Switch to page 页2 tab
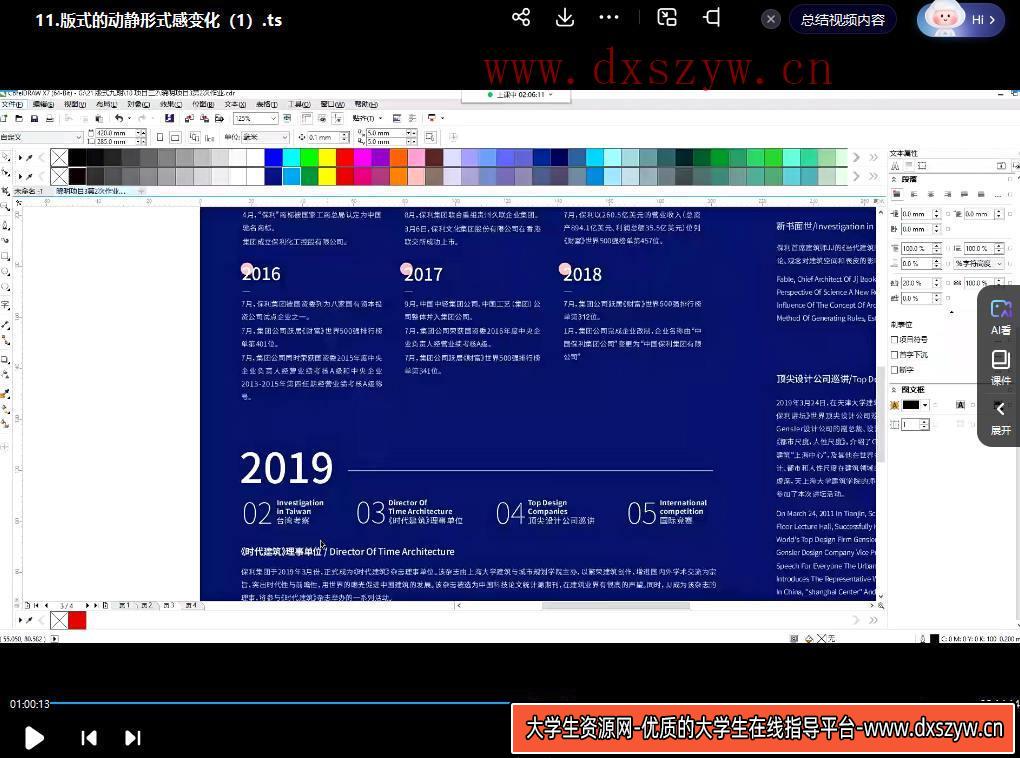The image size is (1020, 758). [146, 605]
